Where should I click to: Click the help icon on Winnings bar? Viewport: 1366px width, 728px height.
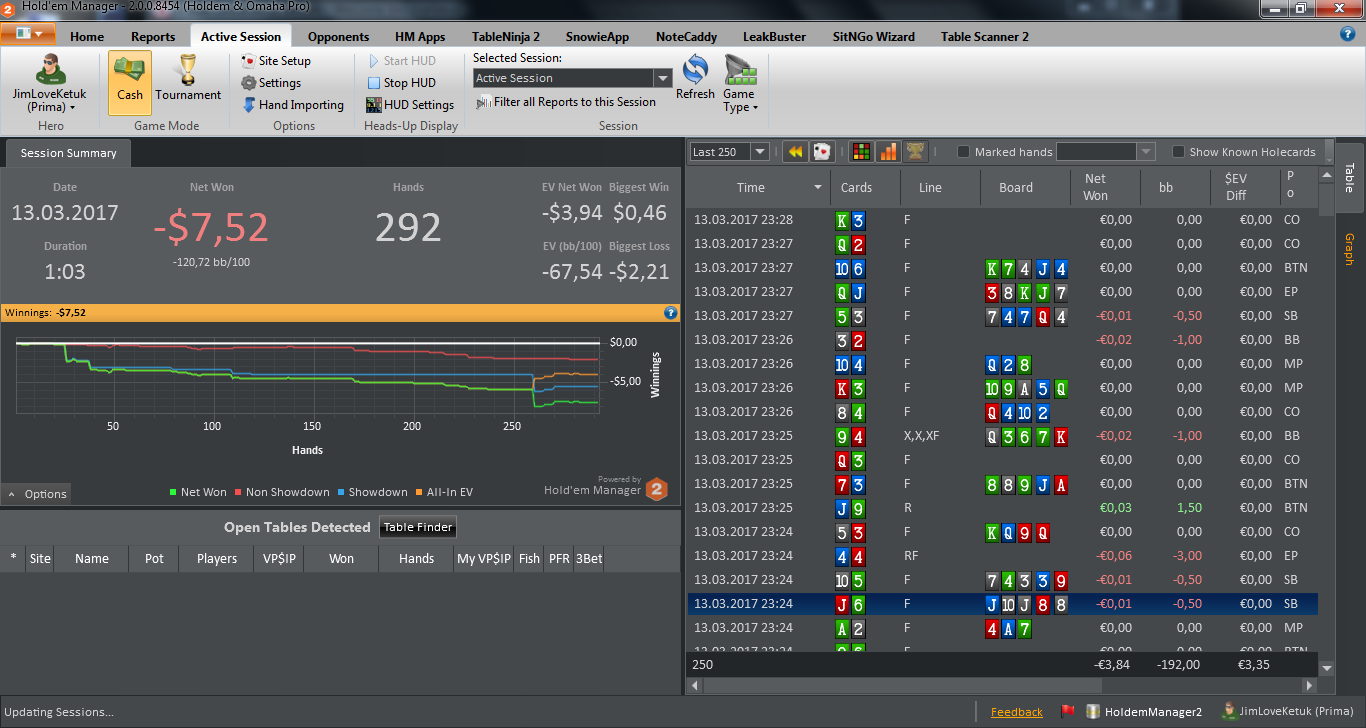(671, 313)
